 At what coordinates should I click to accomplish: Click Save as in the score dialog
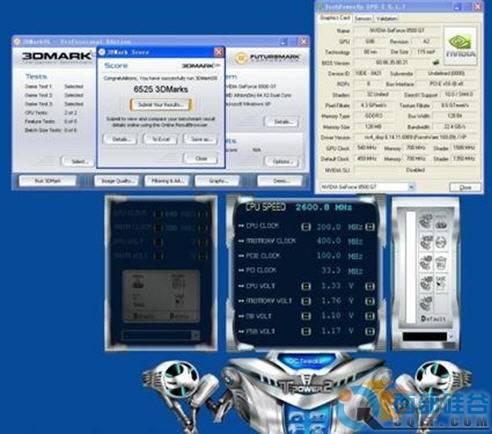pyautogui.click(x=201, y=139)
